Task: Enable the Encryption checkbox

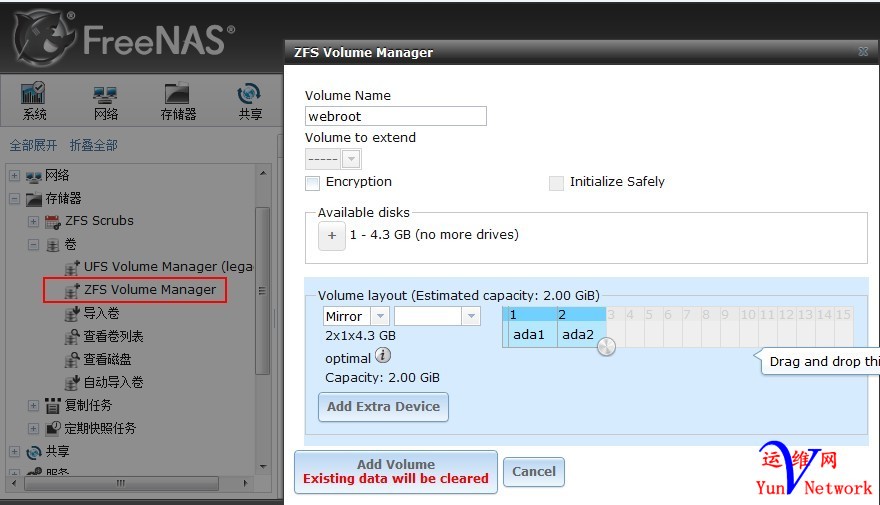Action: tap(312, 183)
